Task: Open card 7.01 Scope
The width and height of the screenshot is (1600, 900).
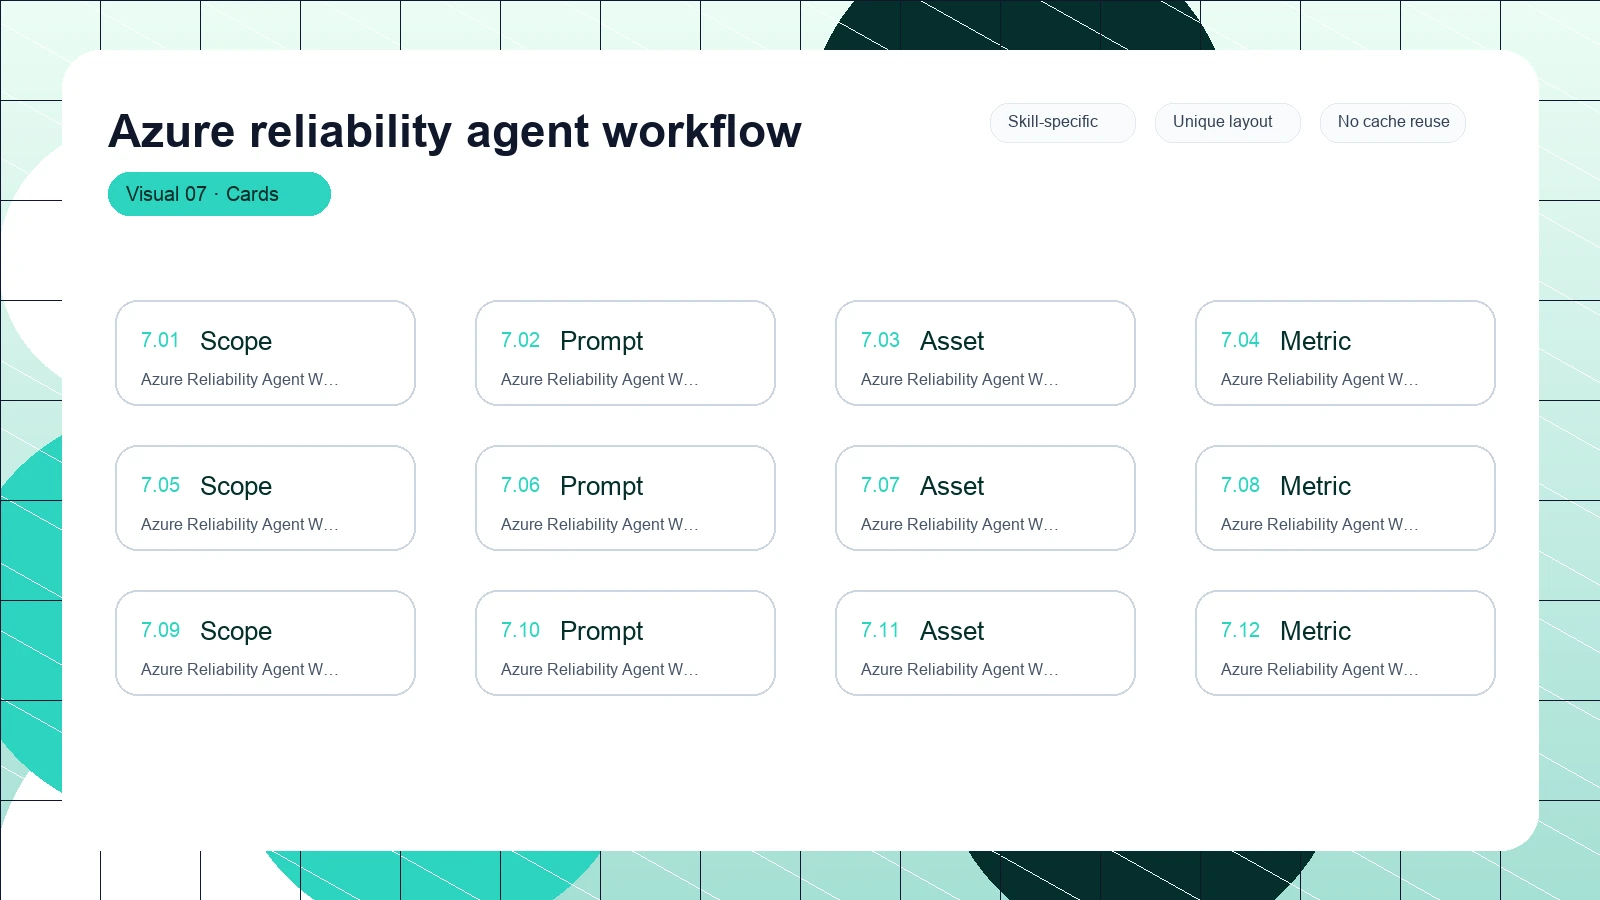Action: (265, 353)
